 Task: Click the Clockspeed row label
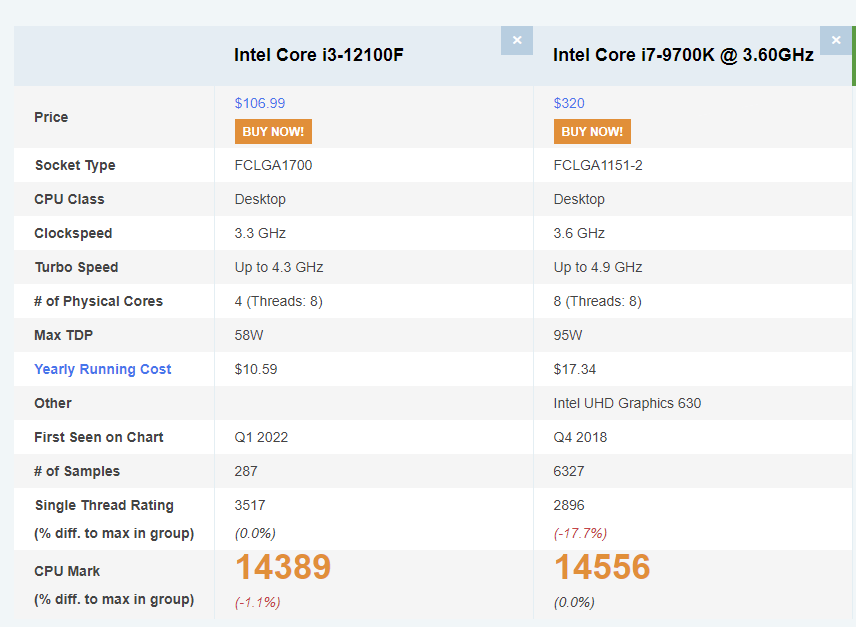(73, 234)
